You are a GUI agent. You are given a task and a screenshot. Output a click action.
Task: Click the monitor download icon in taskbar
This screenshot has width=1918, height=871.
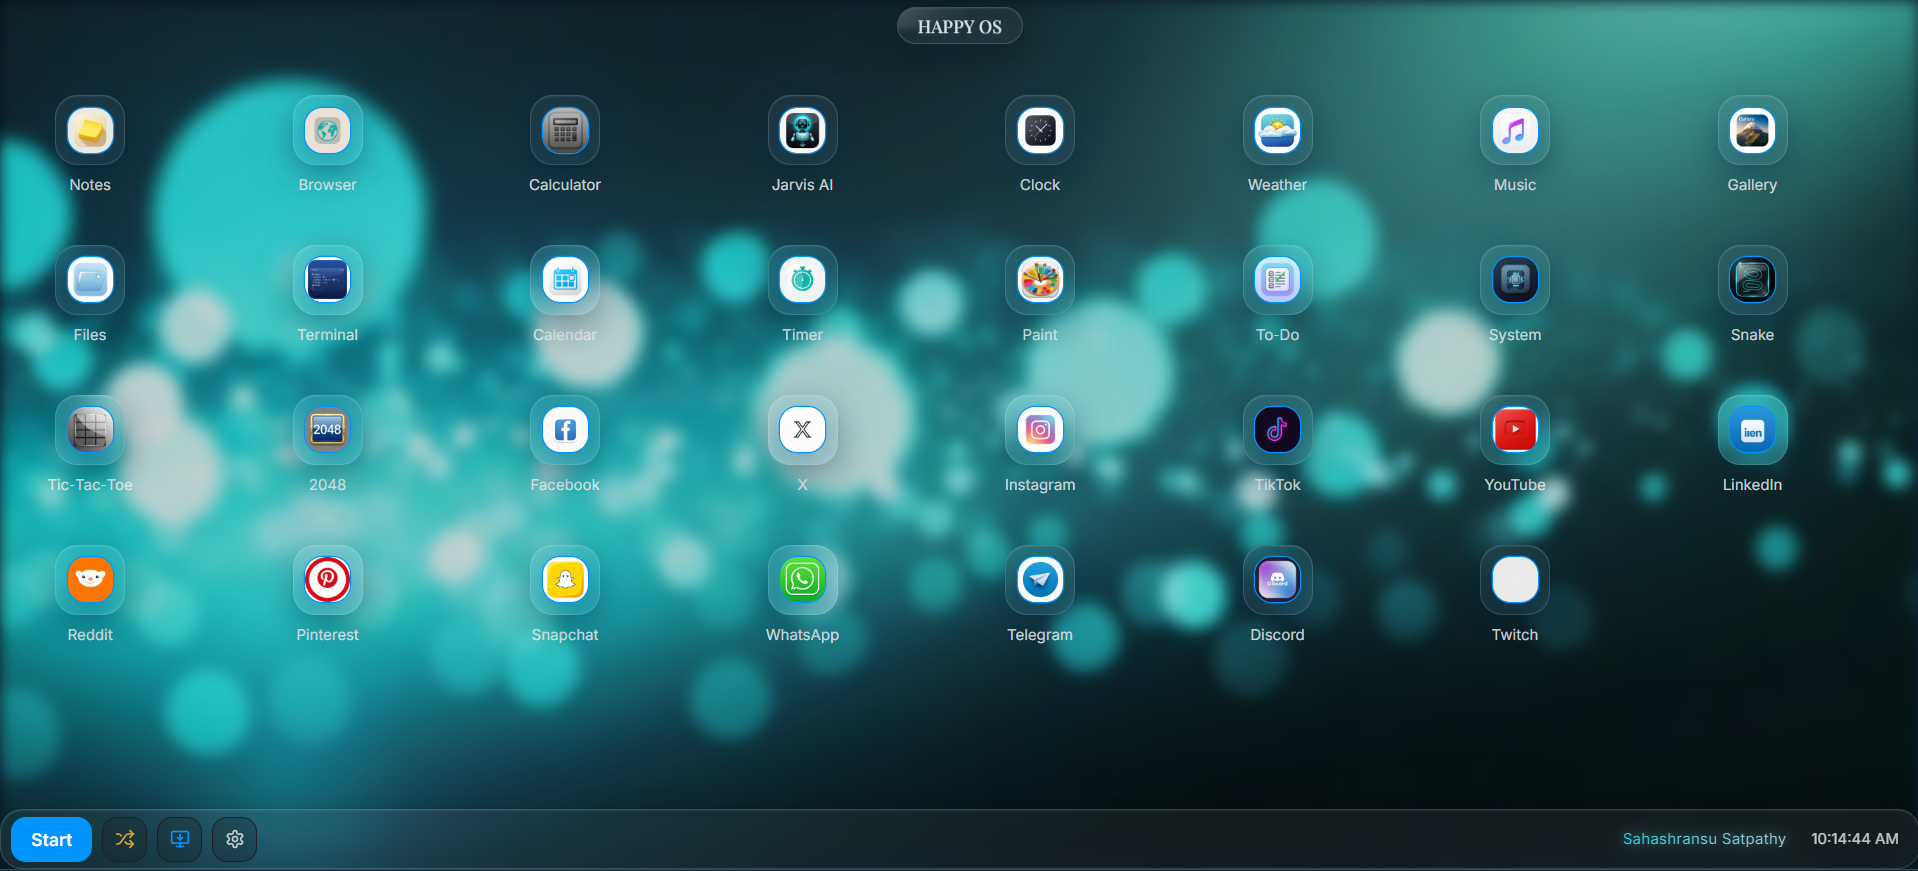coord(180,840)
